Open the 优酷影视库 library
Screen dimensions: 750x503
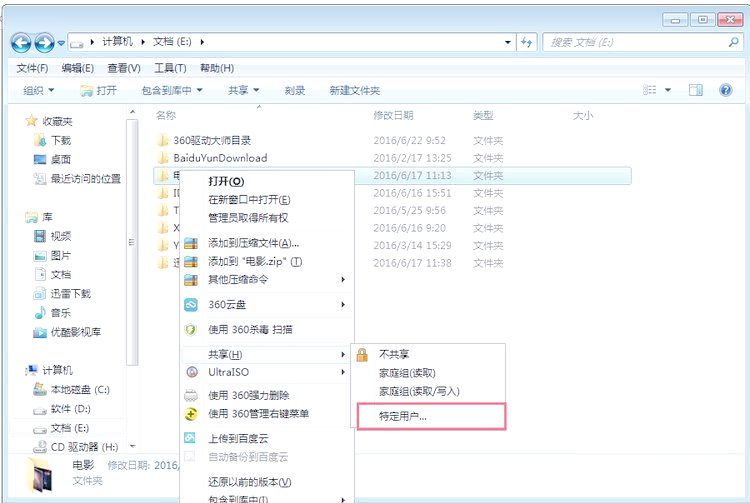pyautogui.click(x=76, y=332)
